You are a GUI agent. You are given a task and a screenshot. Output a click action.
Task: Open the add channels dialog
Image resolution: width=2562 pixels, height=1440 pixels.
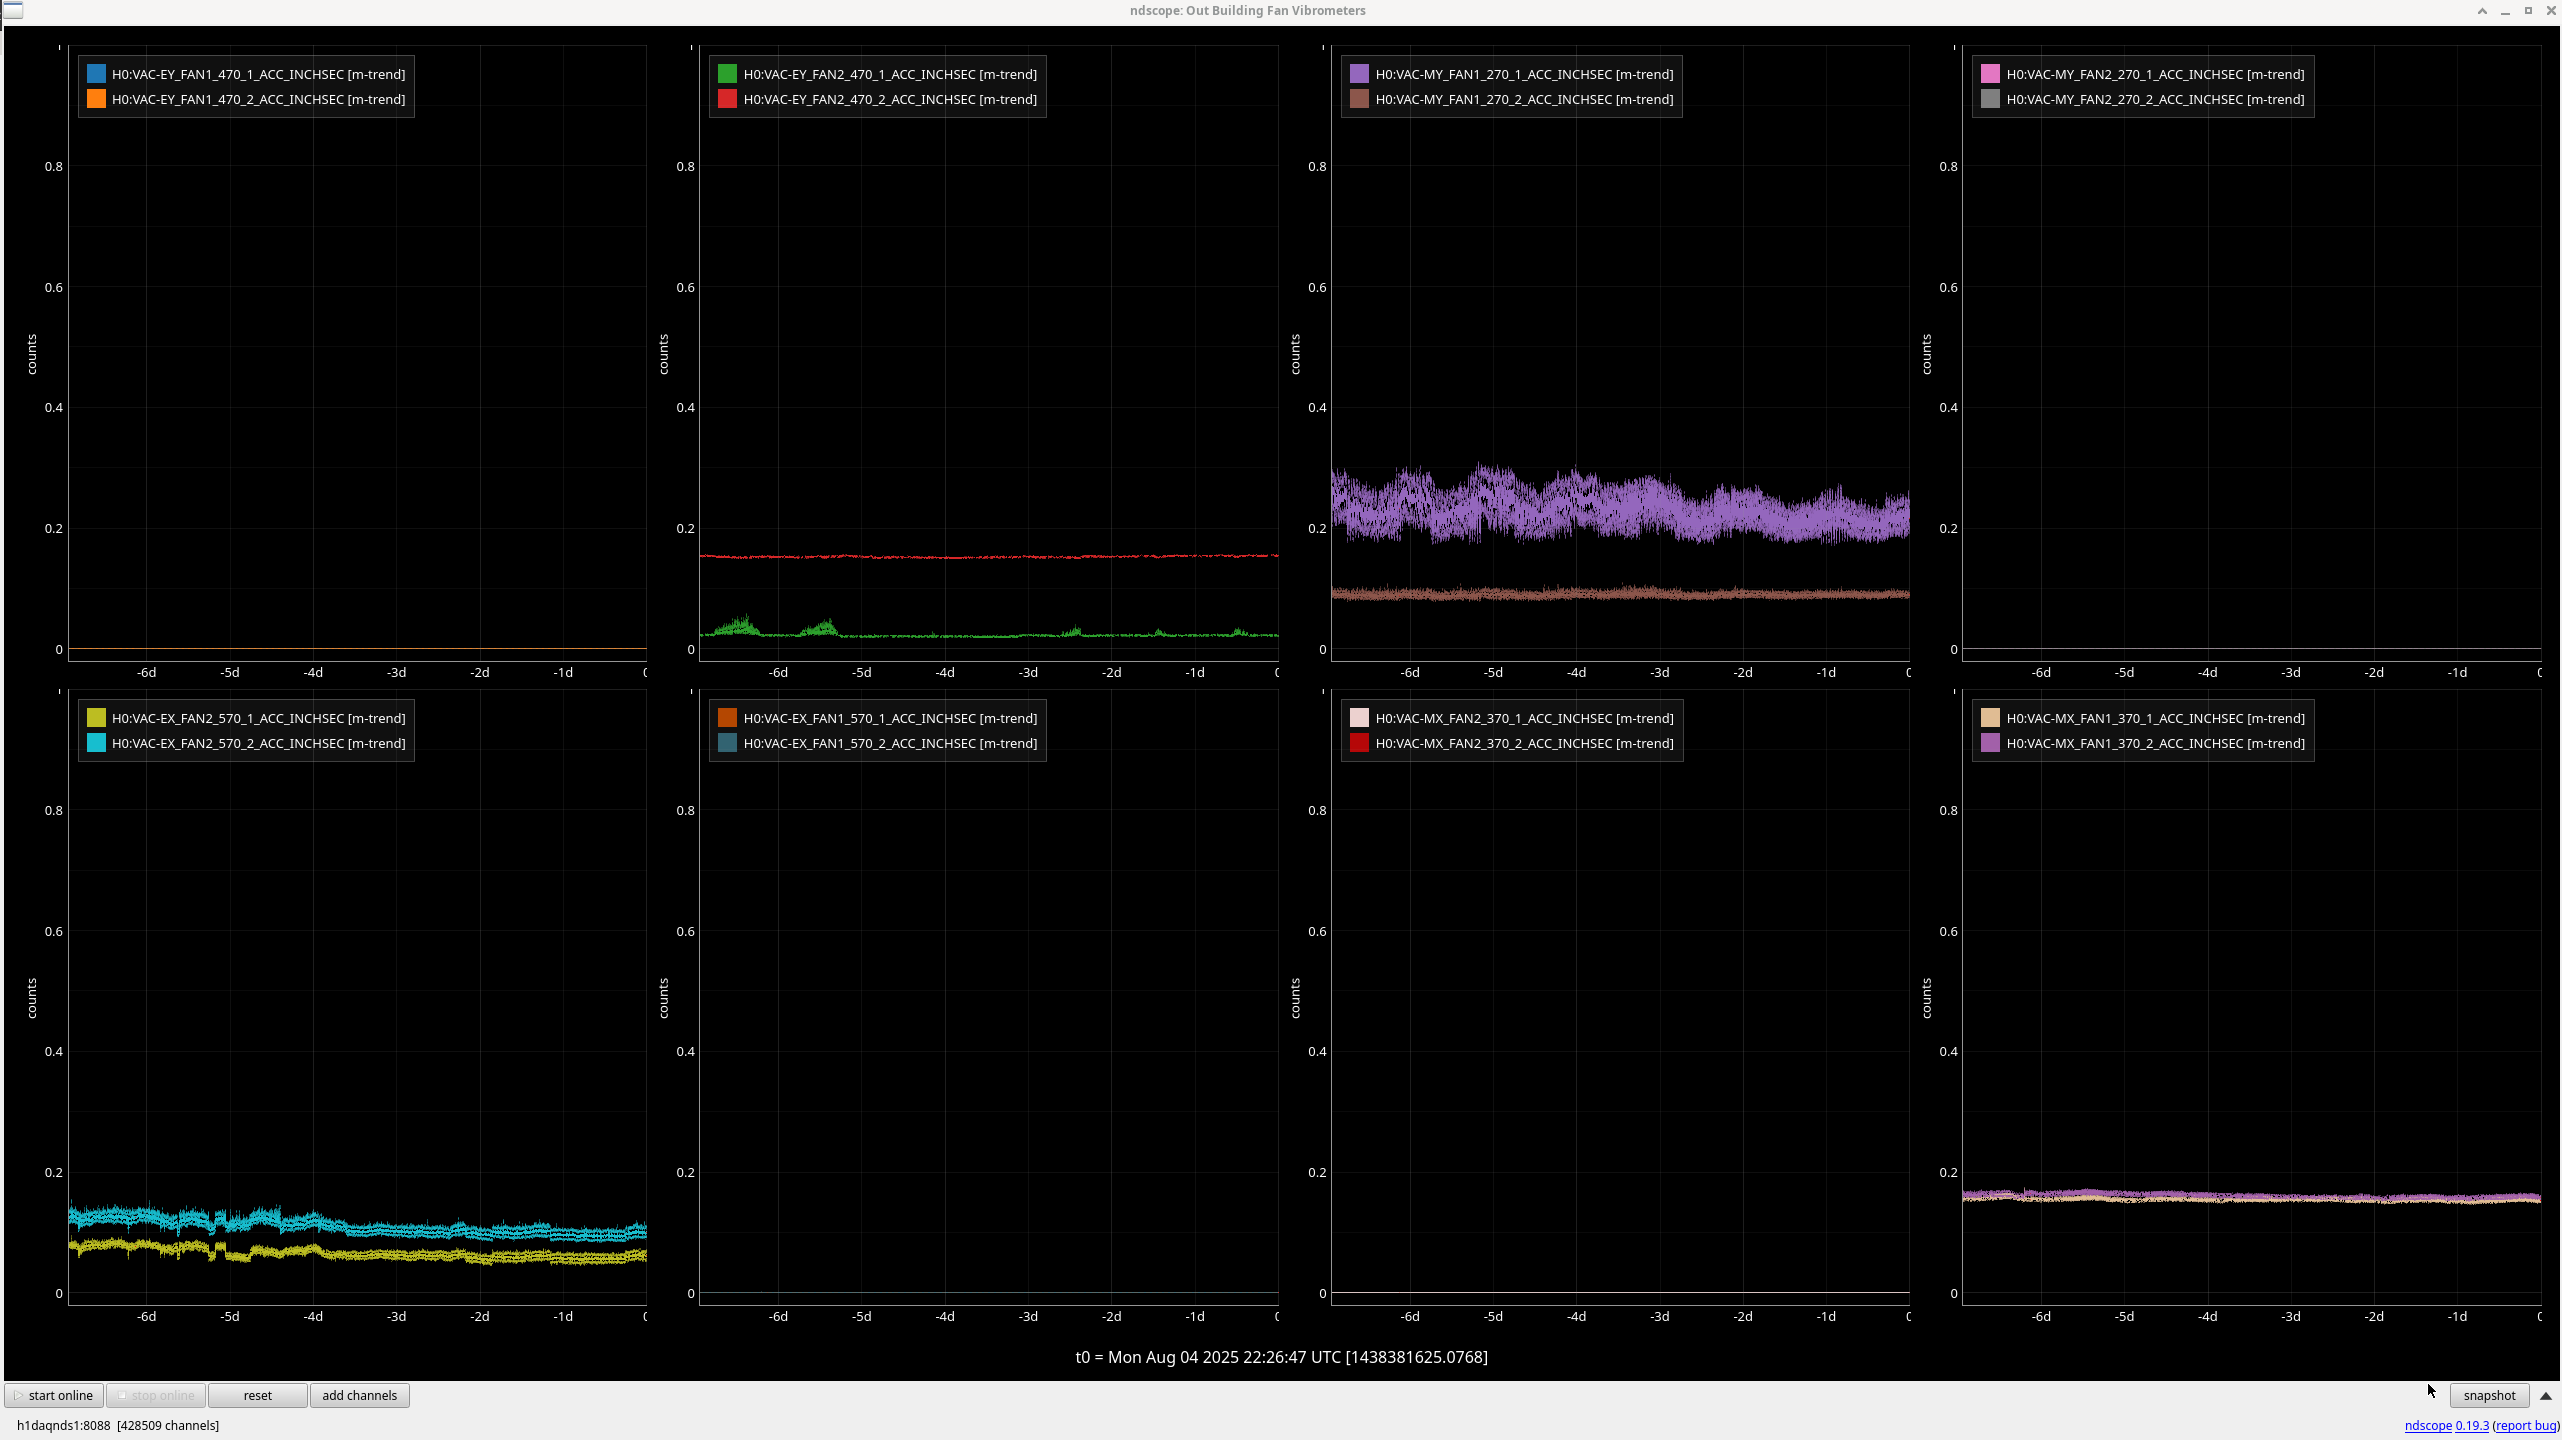(x=359, y=1395)
